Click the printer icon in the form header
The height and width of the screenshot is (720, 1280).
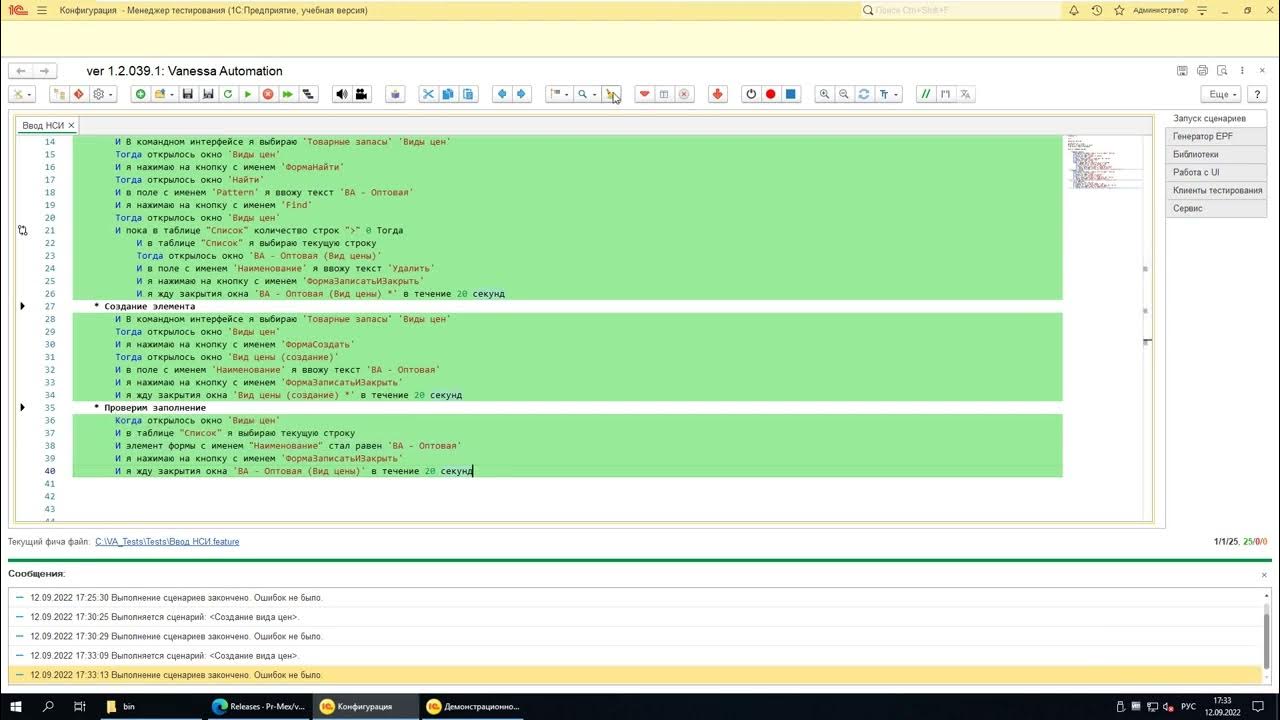tap(1202, 71)
